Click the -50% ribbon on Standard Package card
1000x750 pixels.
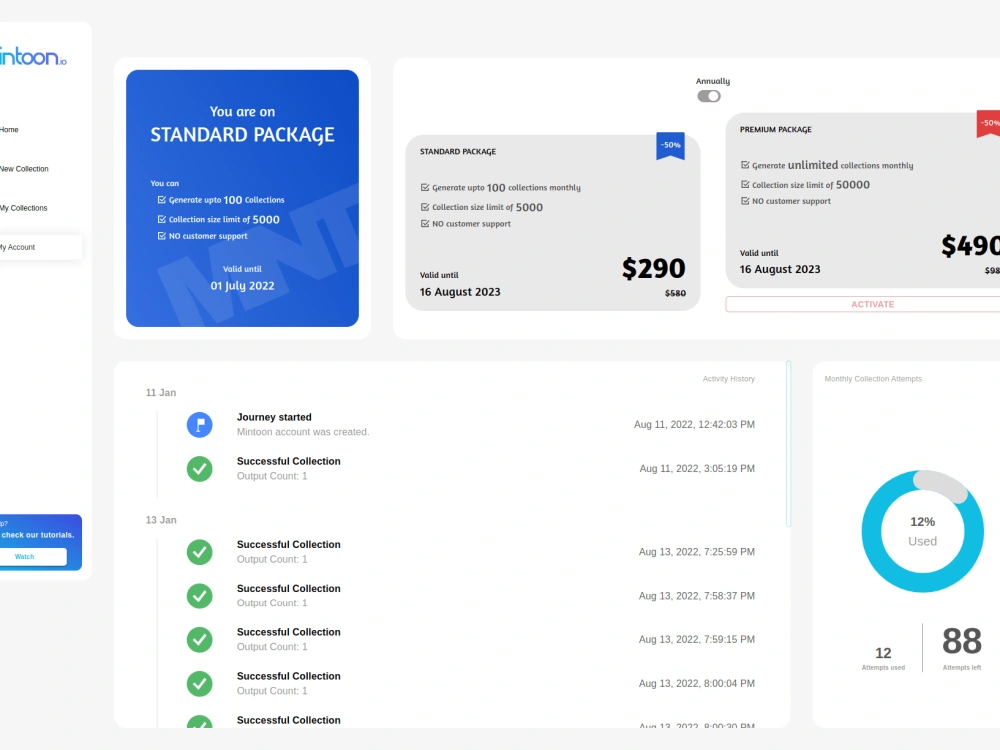point(670,146)
